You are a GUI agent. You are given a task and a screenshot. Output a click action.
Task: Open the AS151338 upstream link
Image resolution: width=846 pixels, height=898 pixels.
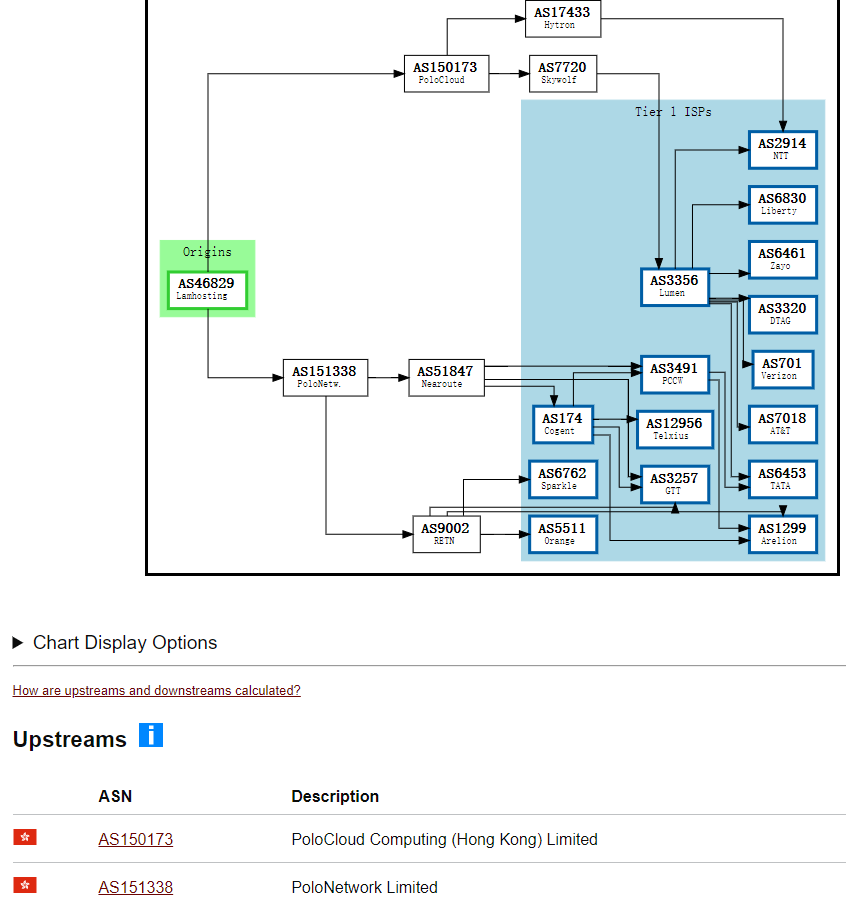pyautogui.click(x=135, y=887)
